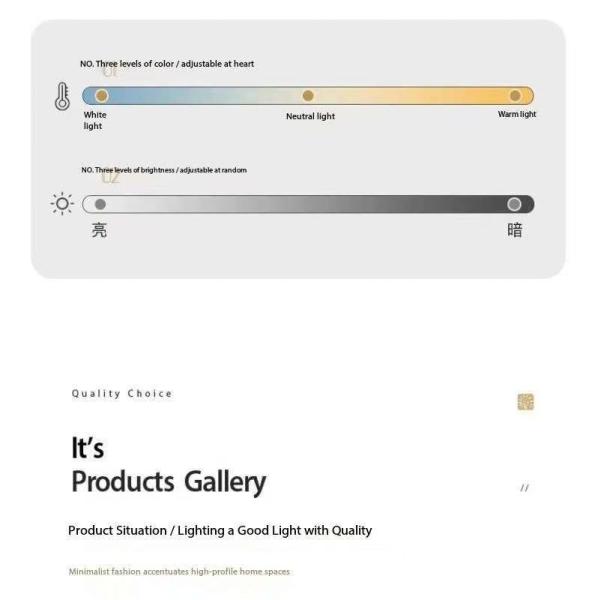Select the Neutral light point on slider
This screenshot has width=600, height=600.
pos(308,96)
